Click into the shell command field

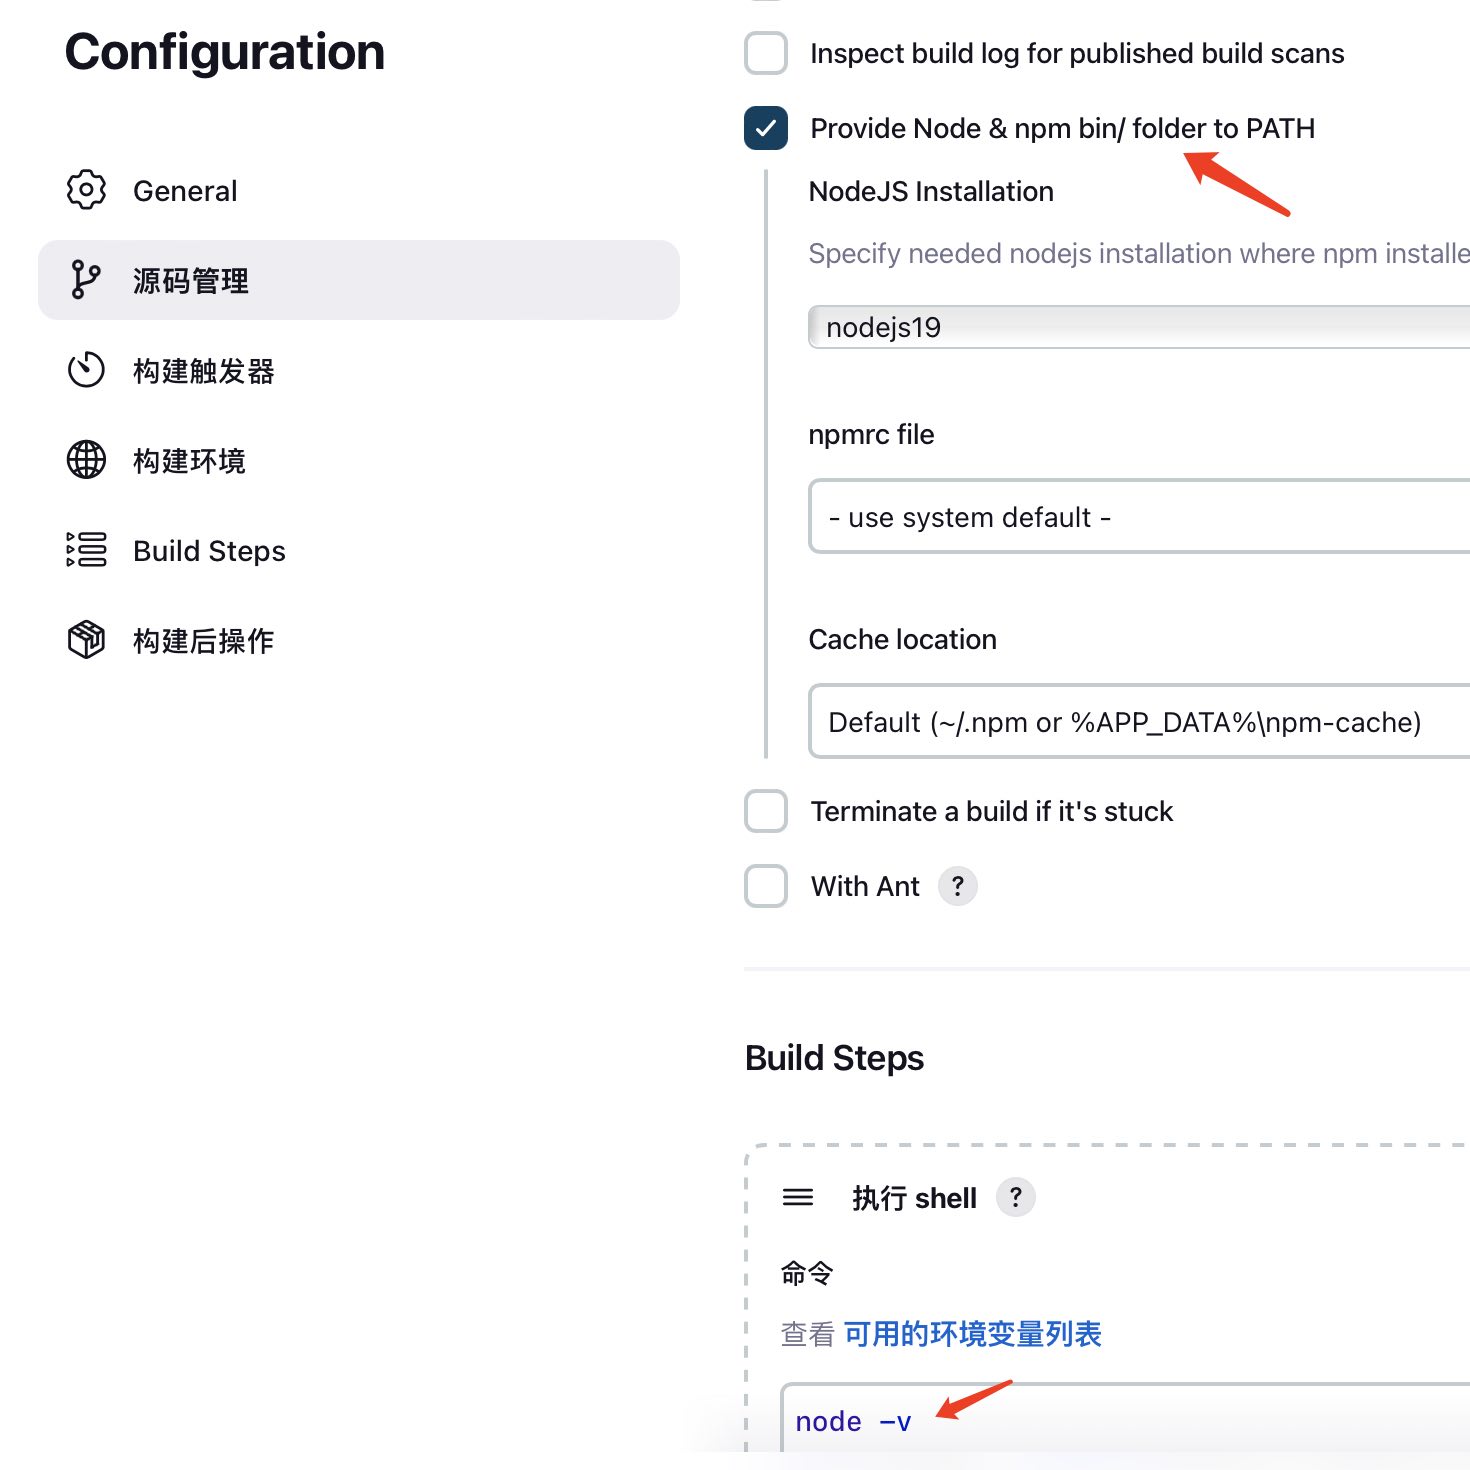pyautogui.click(x=1125, y=1420)
